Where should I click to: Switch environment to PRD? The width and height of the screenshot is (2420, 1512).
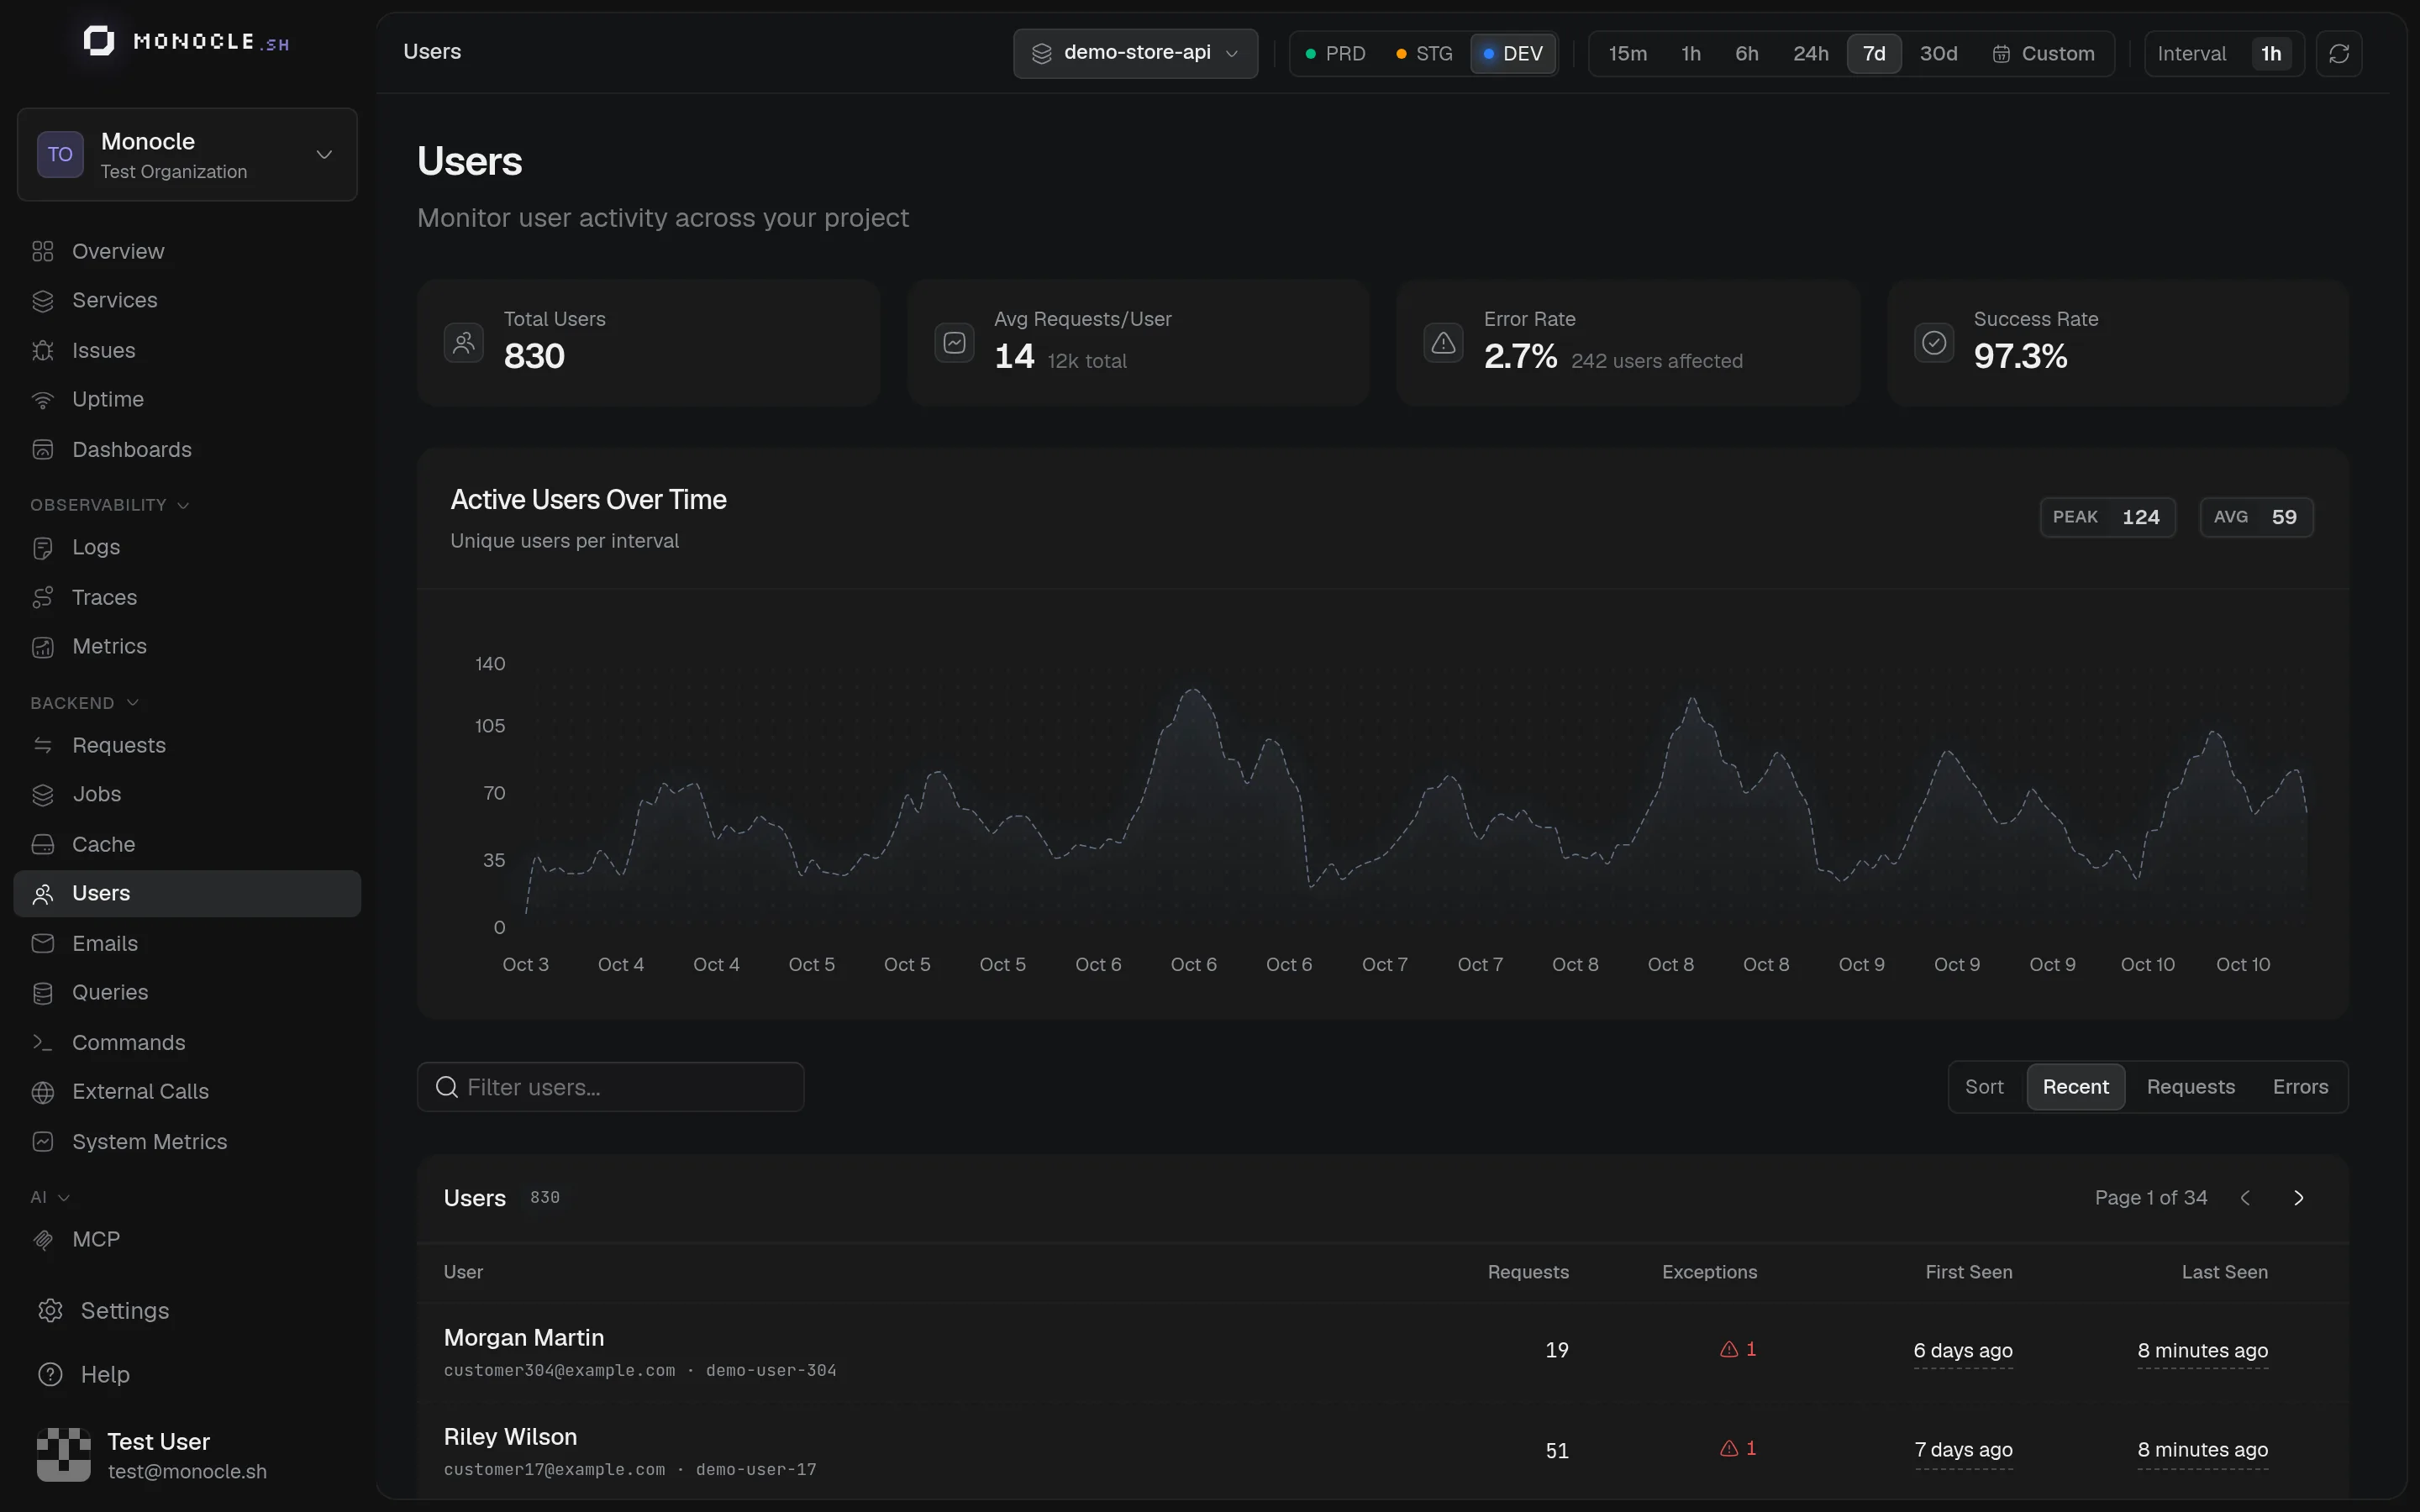coord(1335,53)
